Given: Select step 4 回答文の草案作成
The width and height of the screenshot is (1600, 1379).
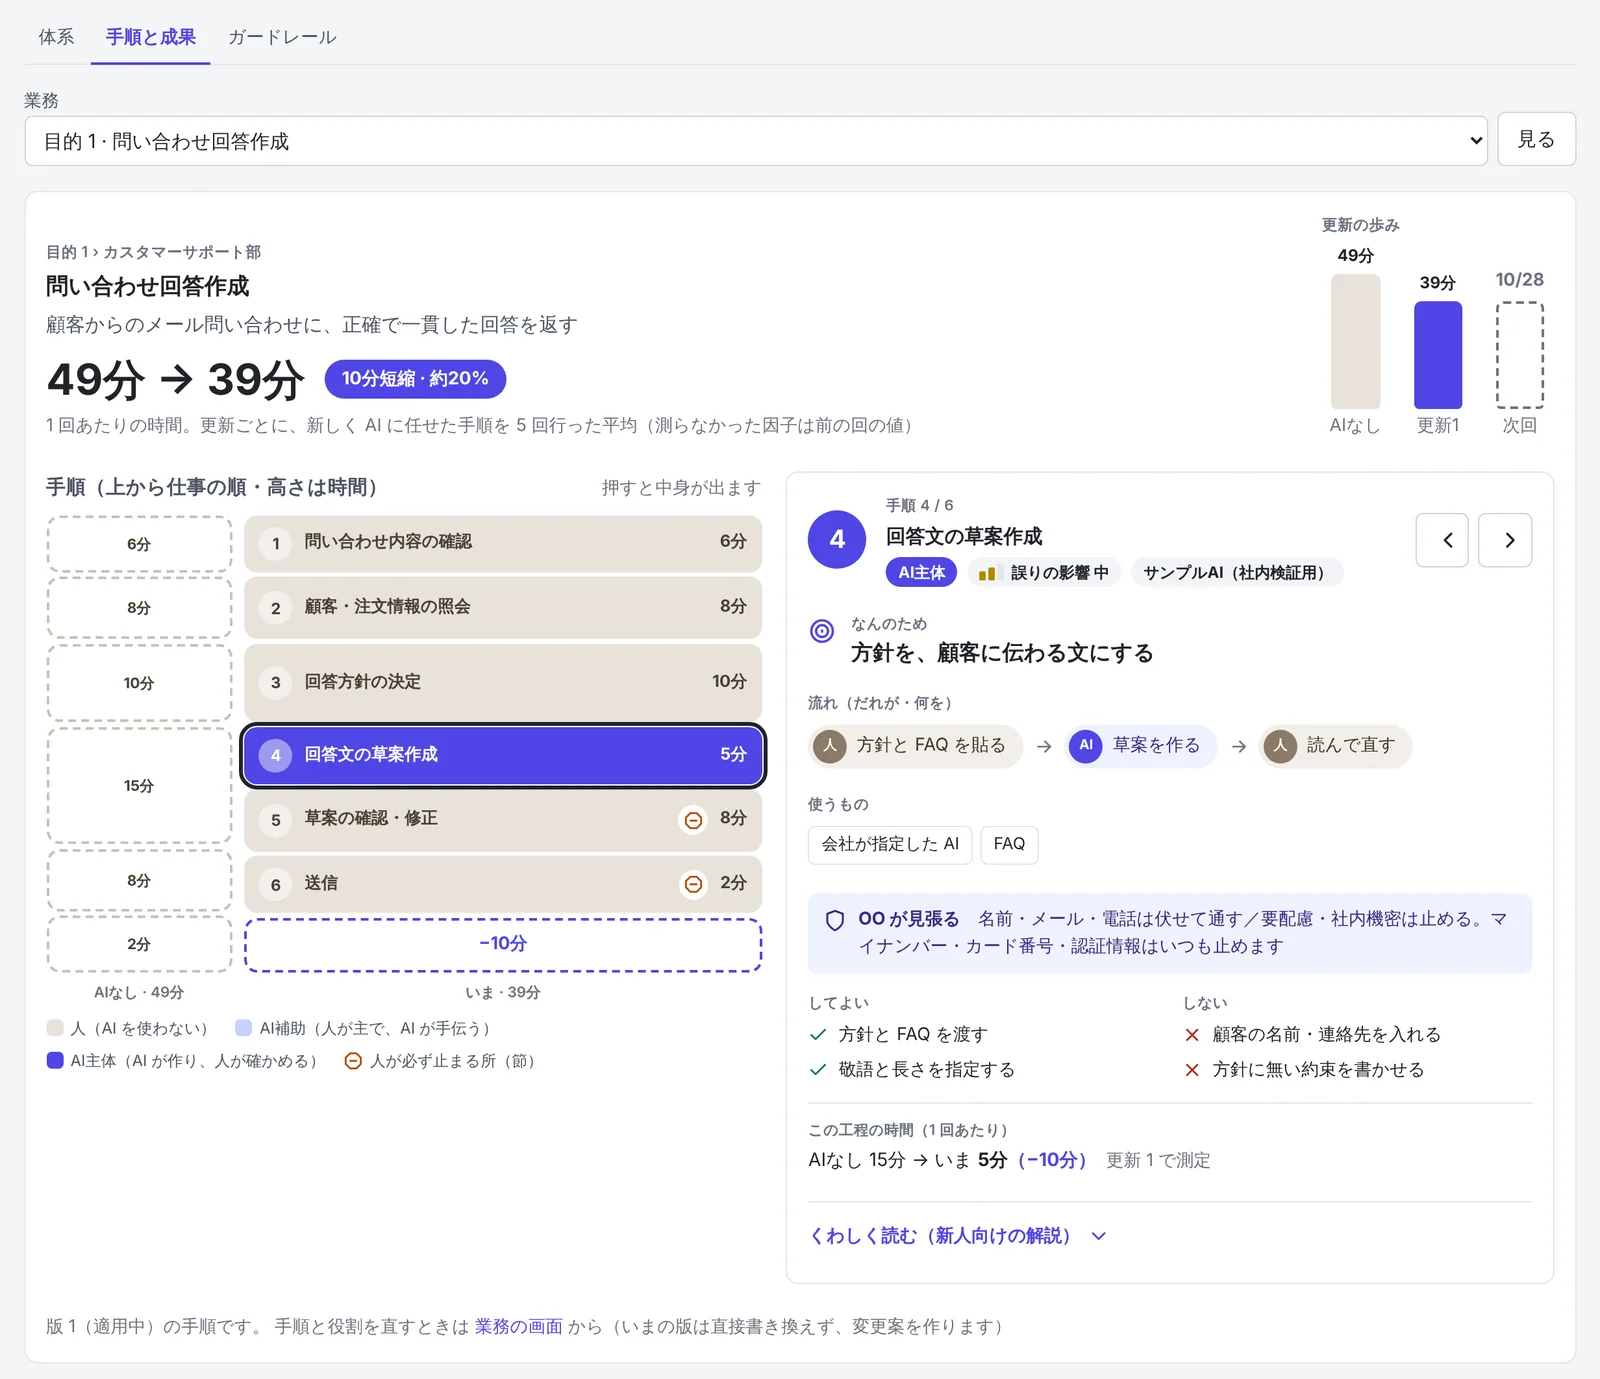Looking at the screenshot, I should click(x=503, y=755).
